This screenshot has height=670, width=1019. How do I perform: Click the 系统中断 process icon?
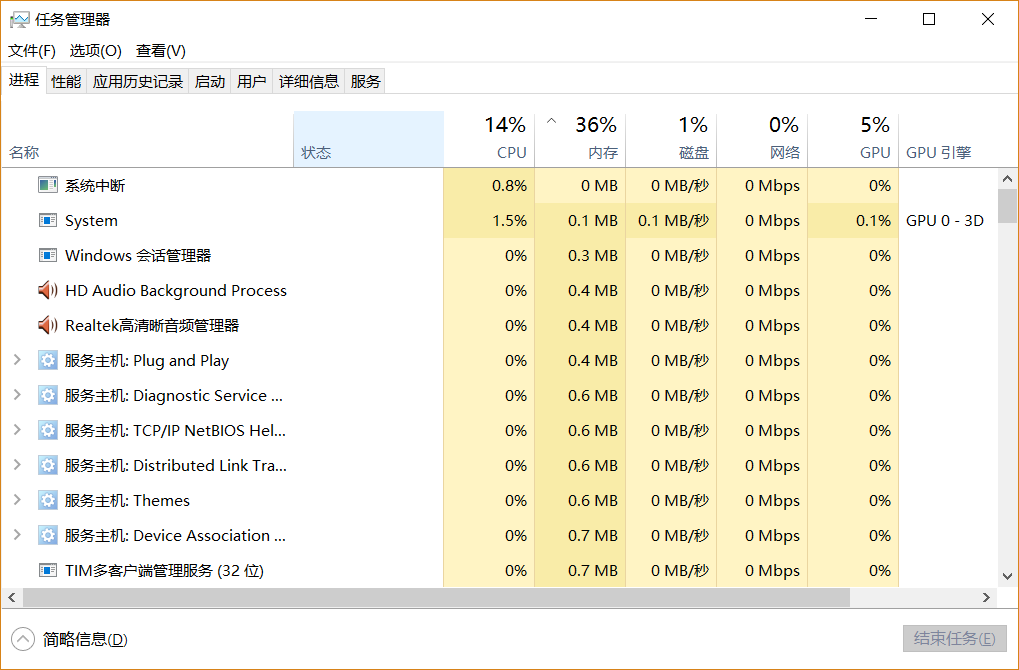pos(47,185)
